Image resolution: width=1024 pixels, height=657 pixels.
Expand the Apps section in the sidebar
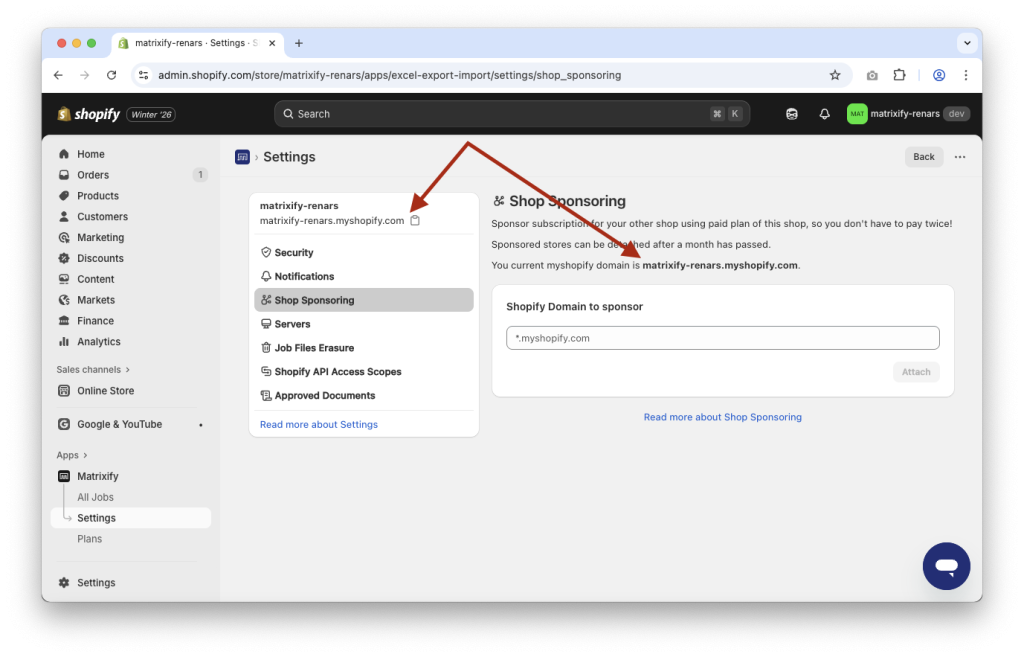[70, 454]
